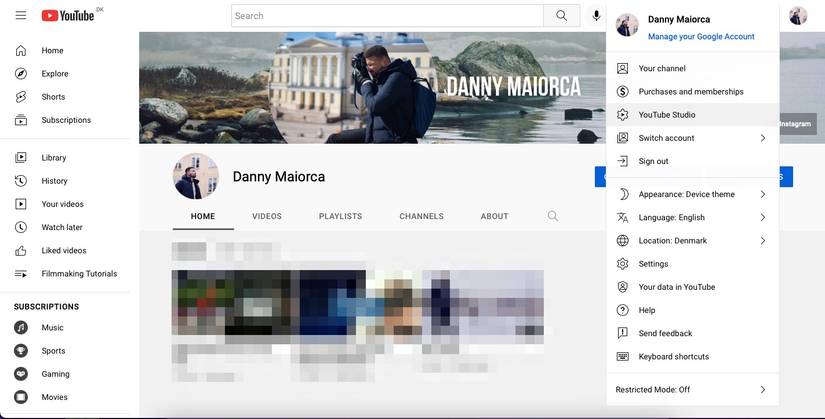The width and height of the screenshot is (825, 419).
Task: Open the Music subscription
Action: click(x=65, y=327)
